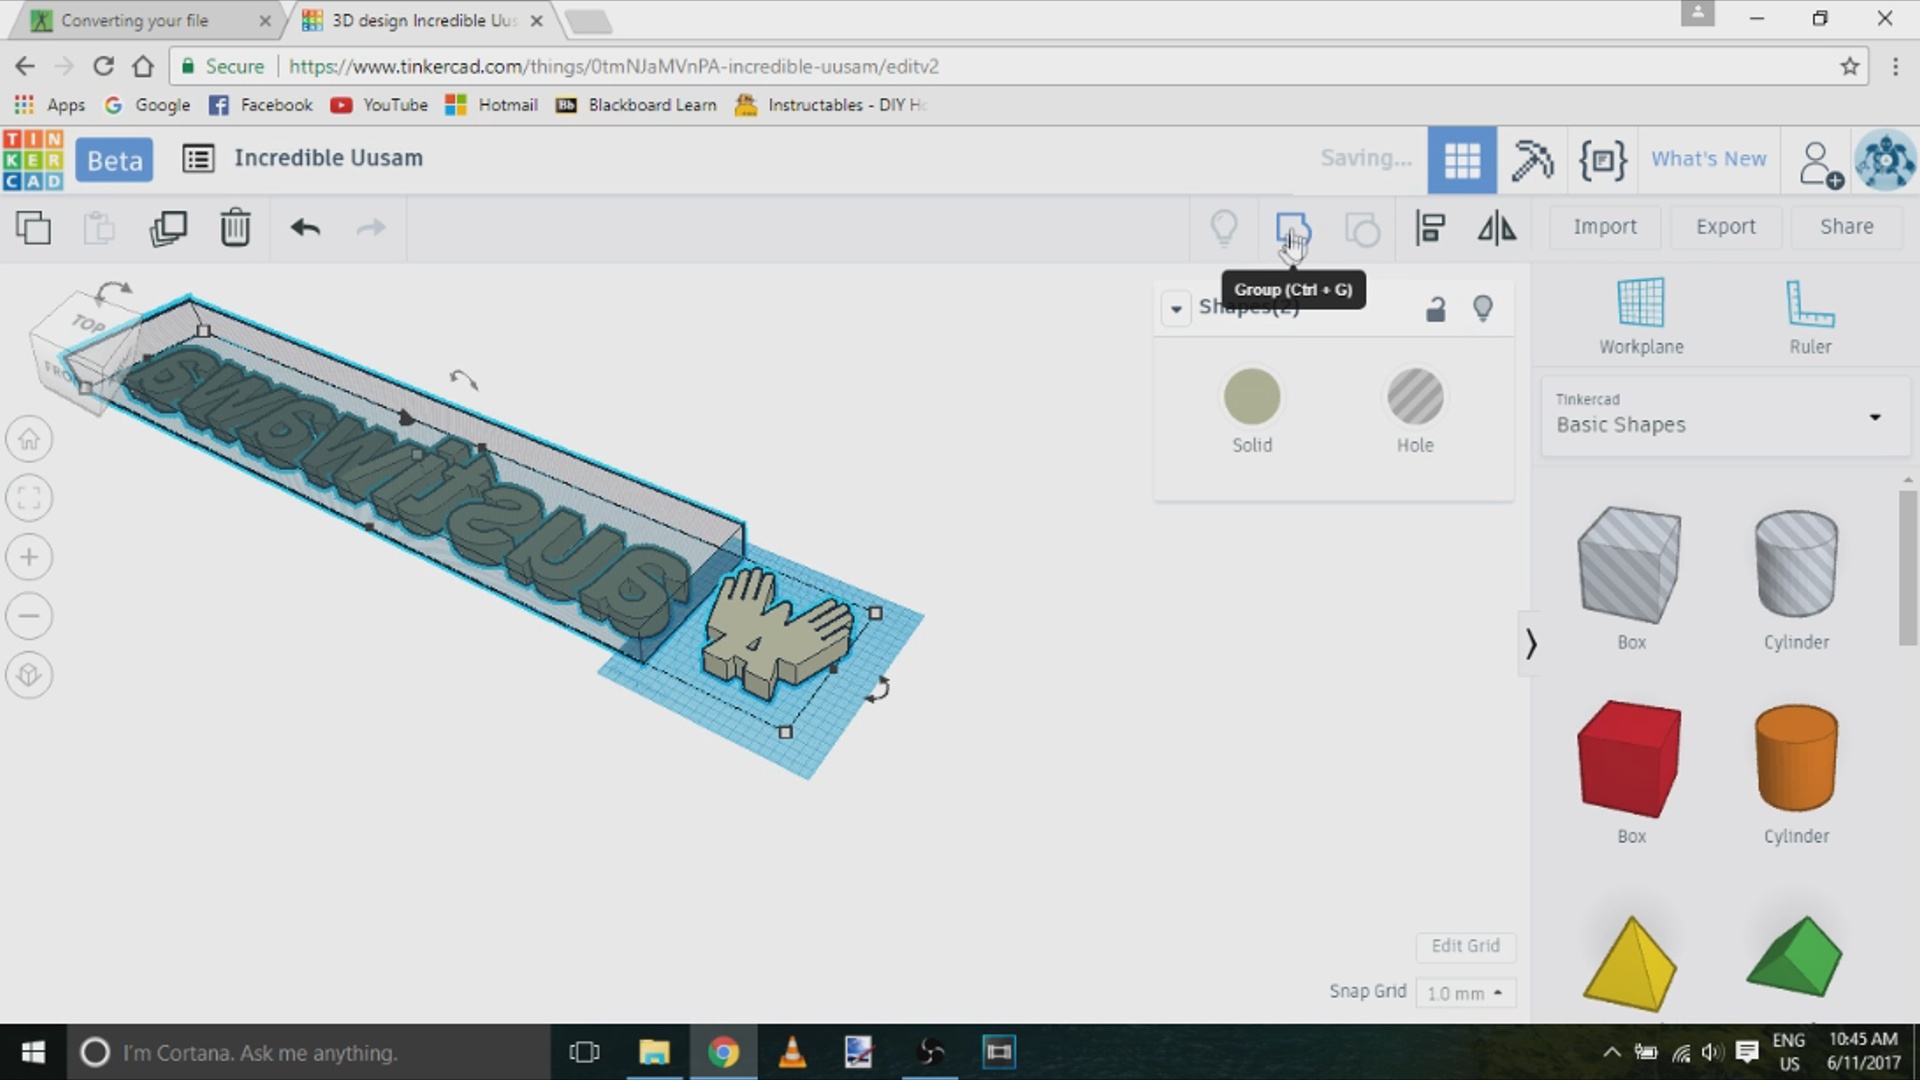
Task: Click the Duplicate icon in toolbar
Action: (168, 228)
